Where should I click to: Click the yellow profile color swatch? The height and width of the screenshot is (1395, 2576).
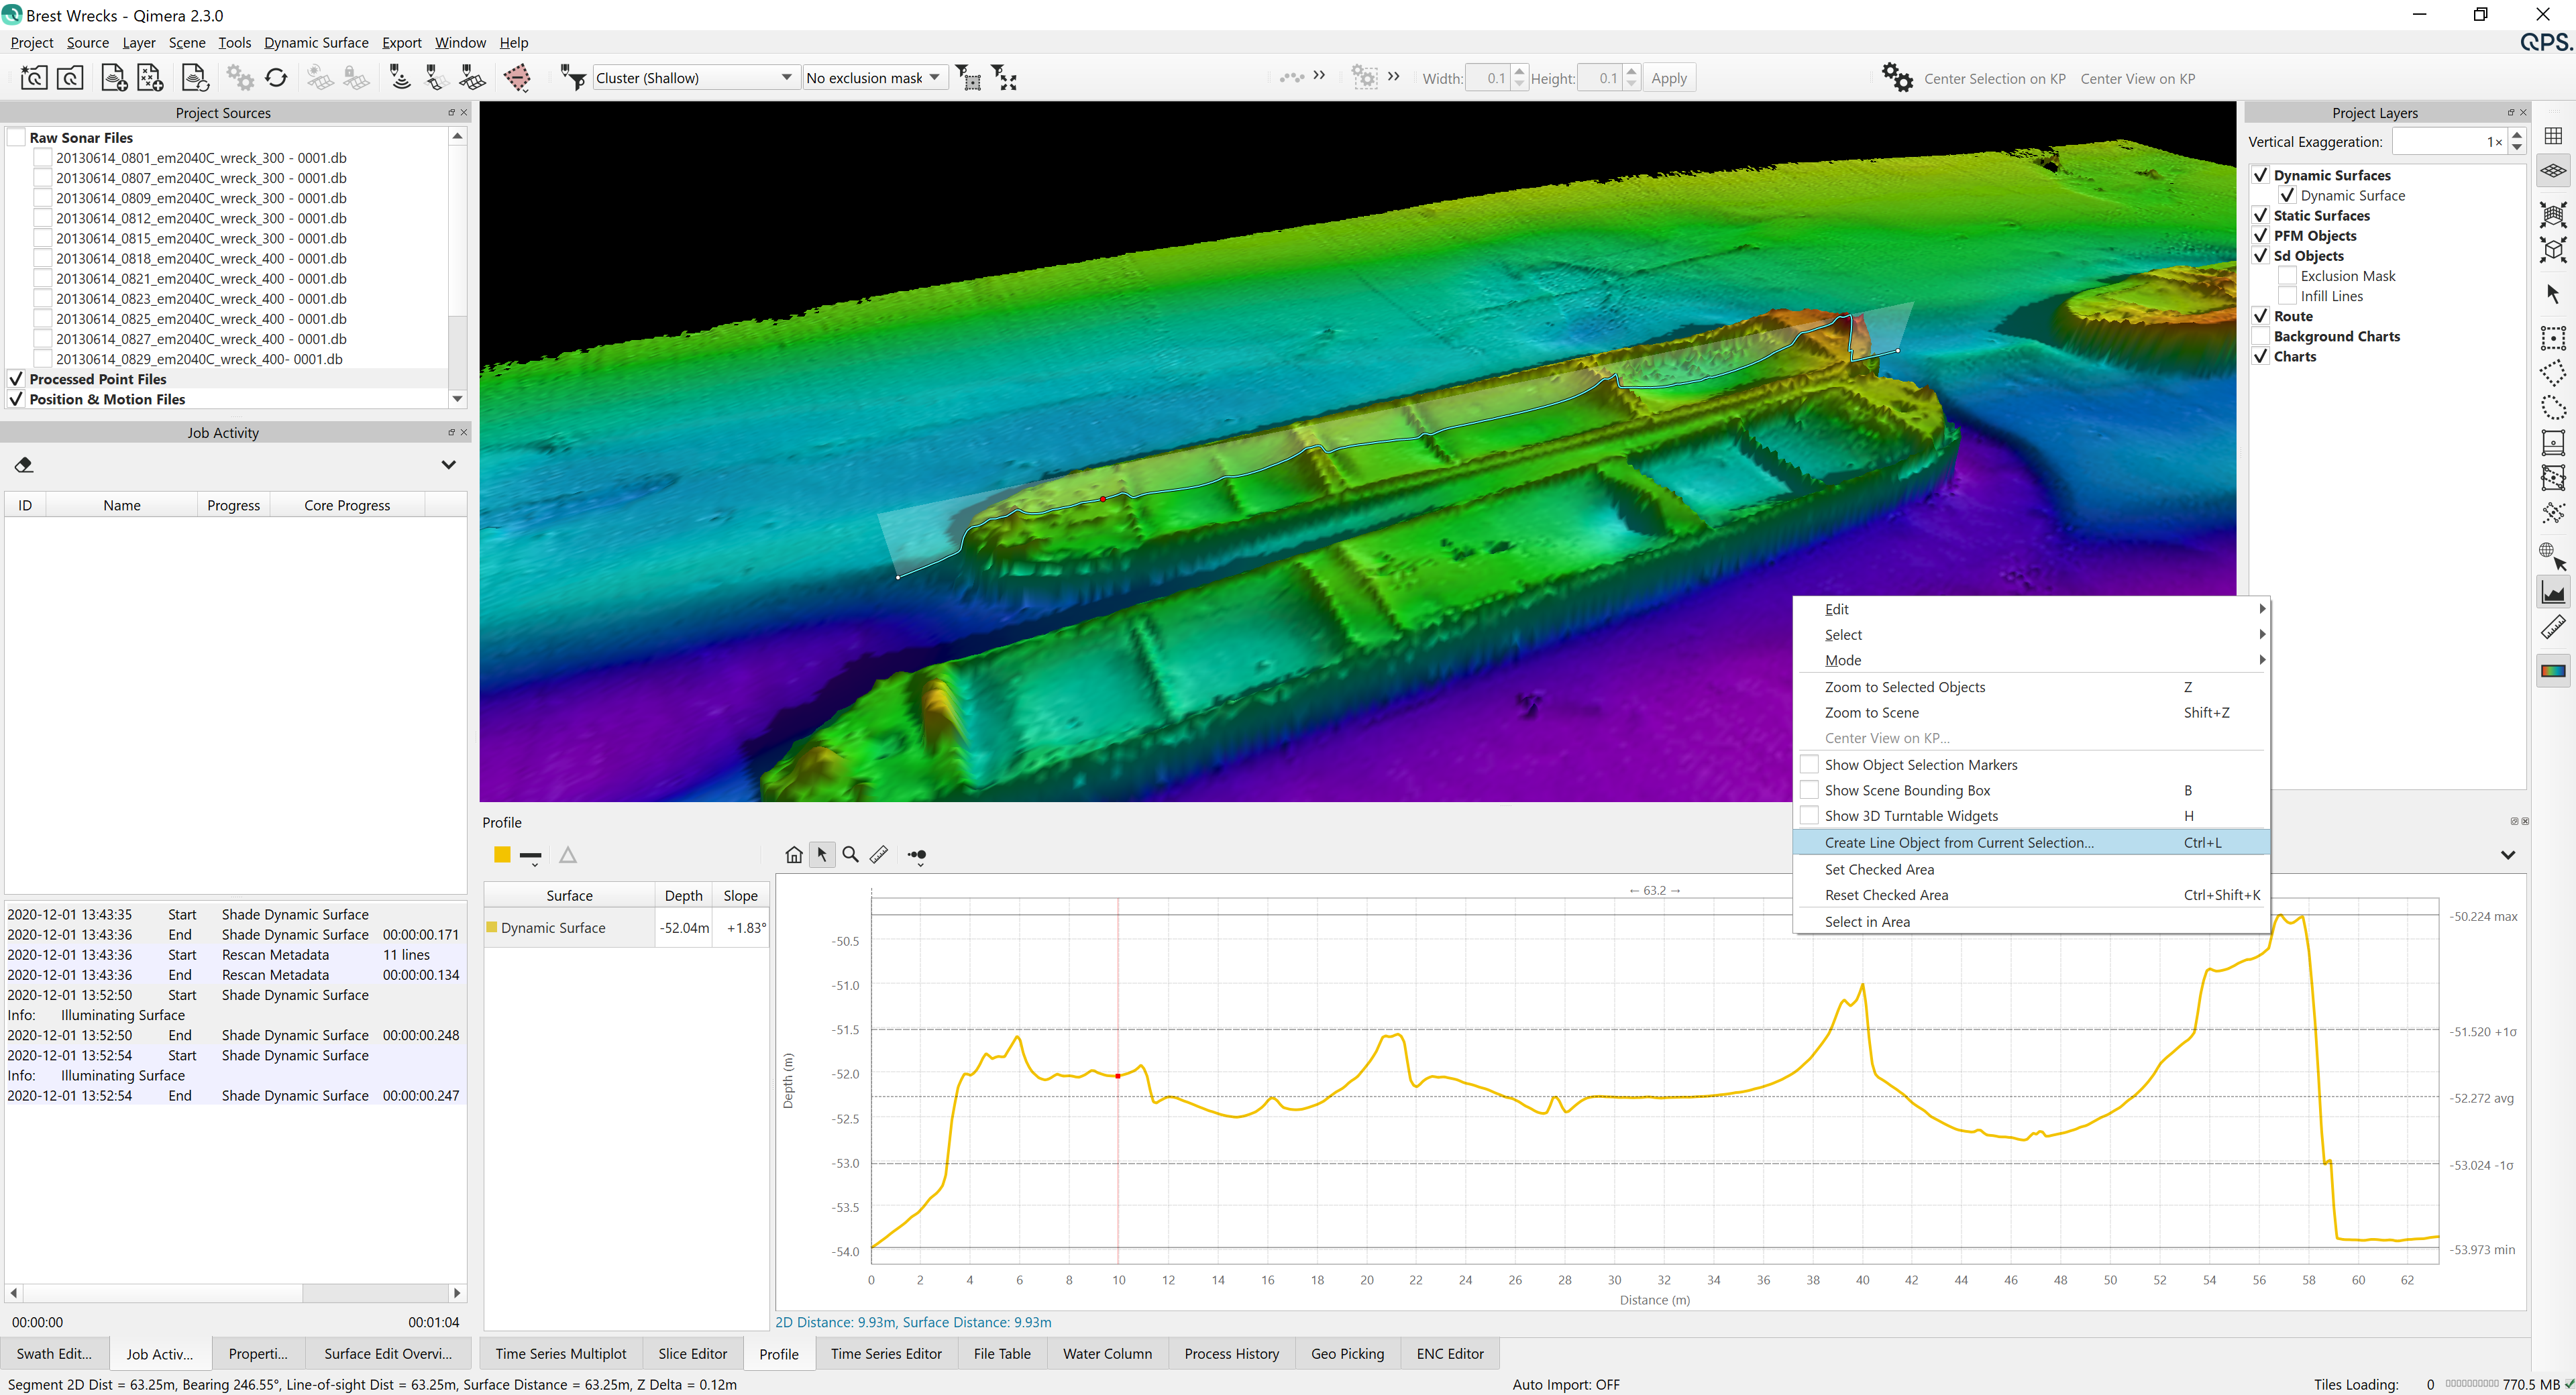tap(502, 855)
